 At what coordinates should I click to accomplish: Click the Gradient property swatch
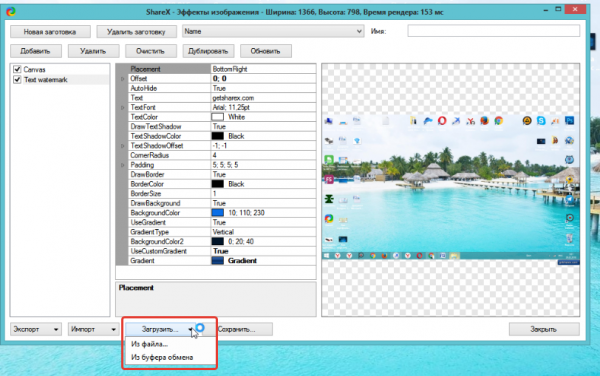pos(217,260)
